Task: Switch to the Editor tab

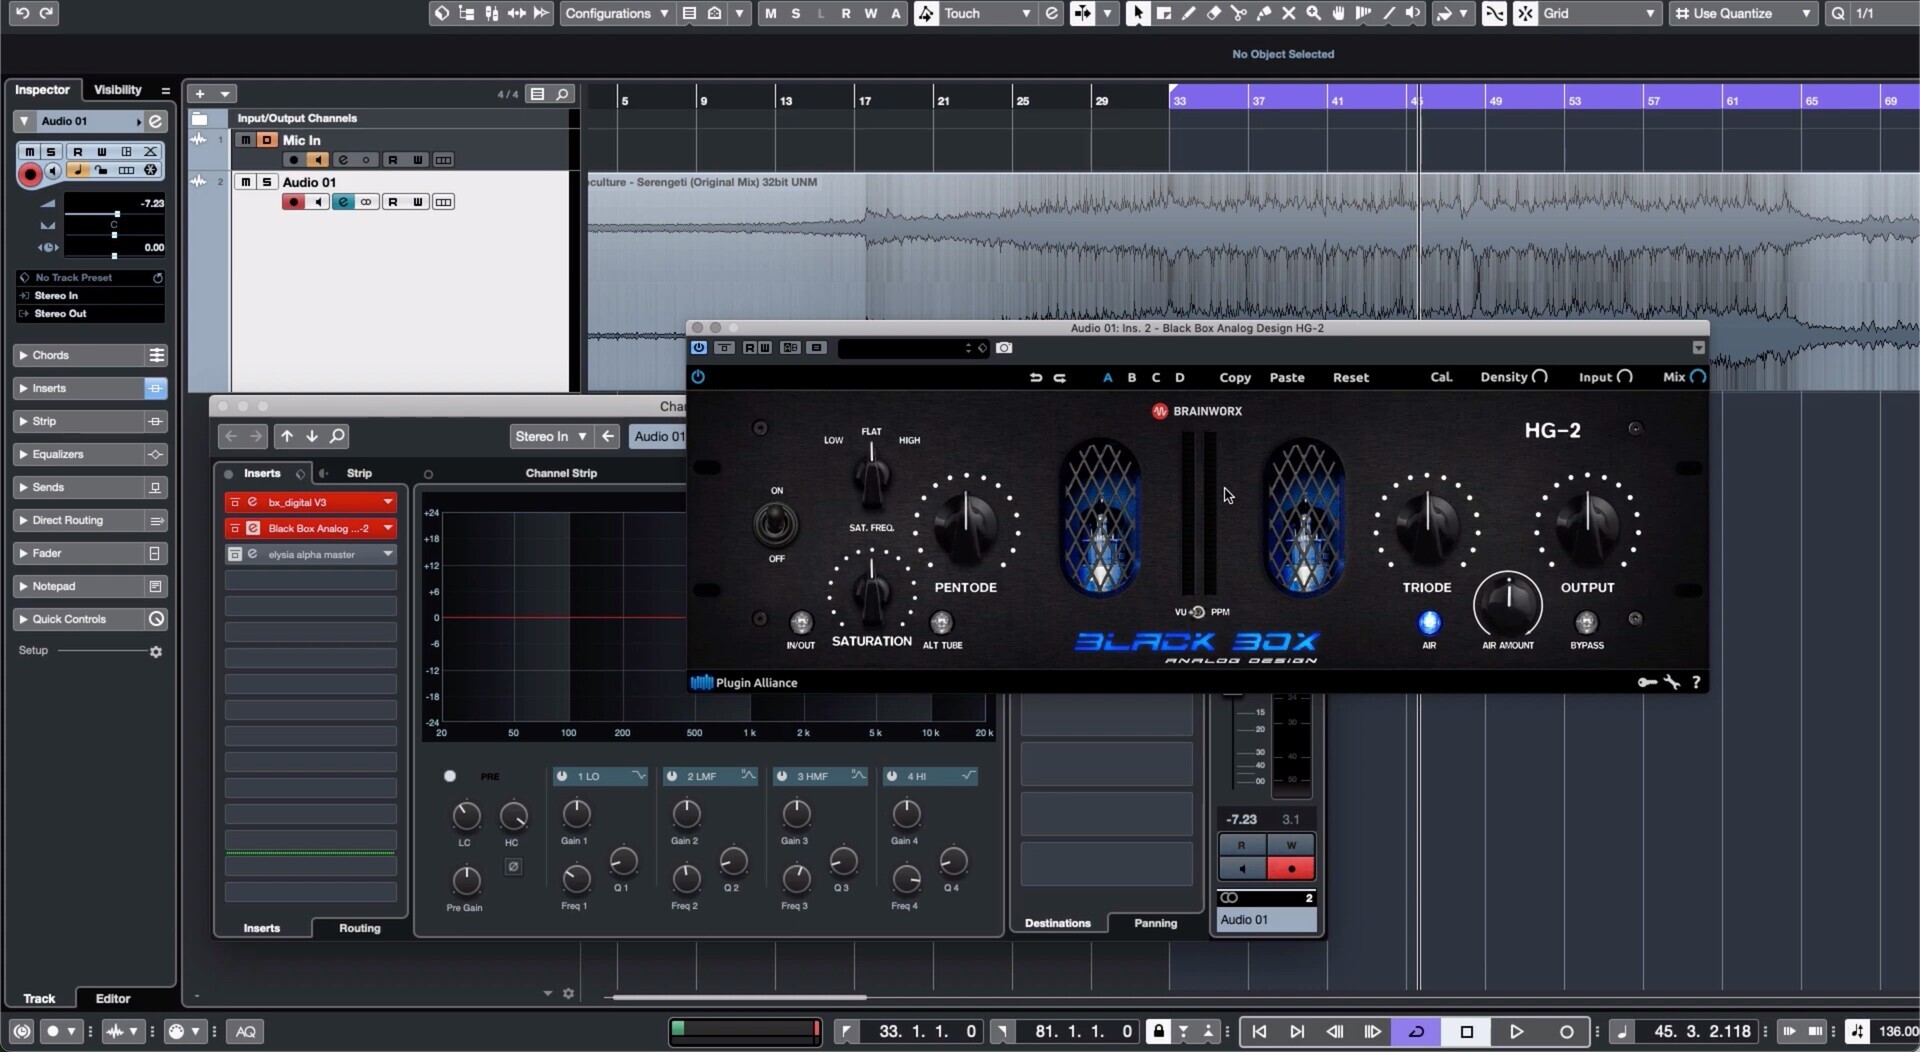Action: coord(112,998)
